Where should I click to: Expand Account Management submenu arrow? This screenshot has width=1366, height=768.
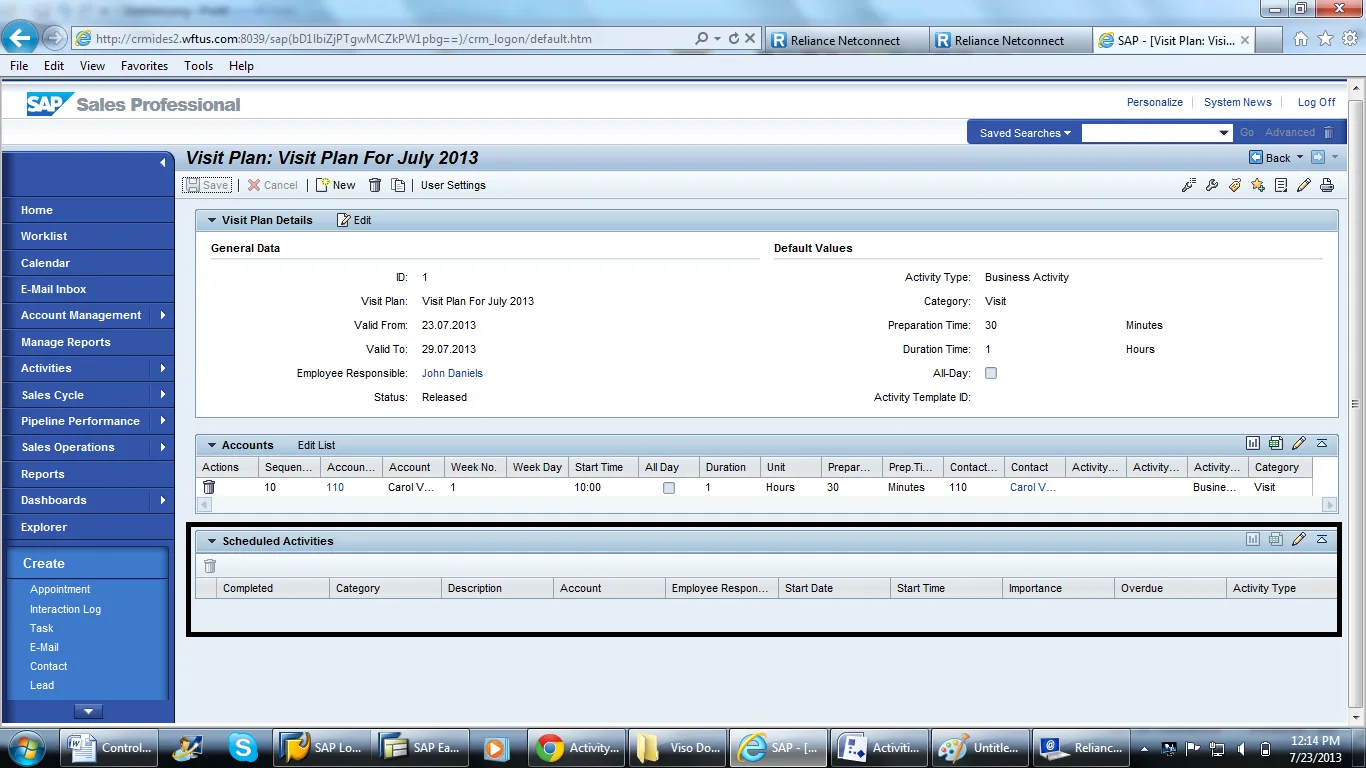point(162,315)
